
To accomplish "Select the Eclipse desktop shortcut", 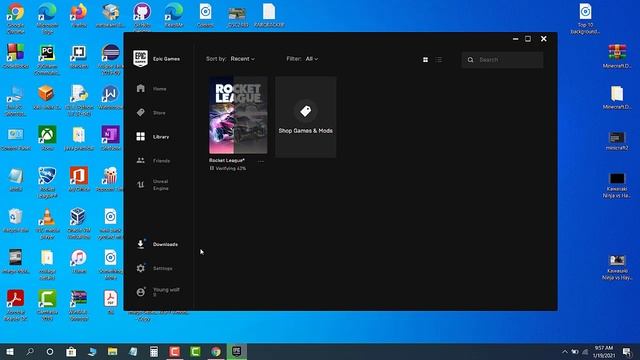I will pos(111,60).
